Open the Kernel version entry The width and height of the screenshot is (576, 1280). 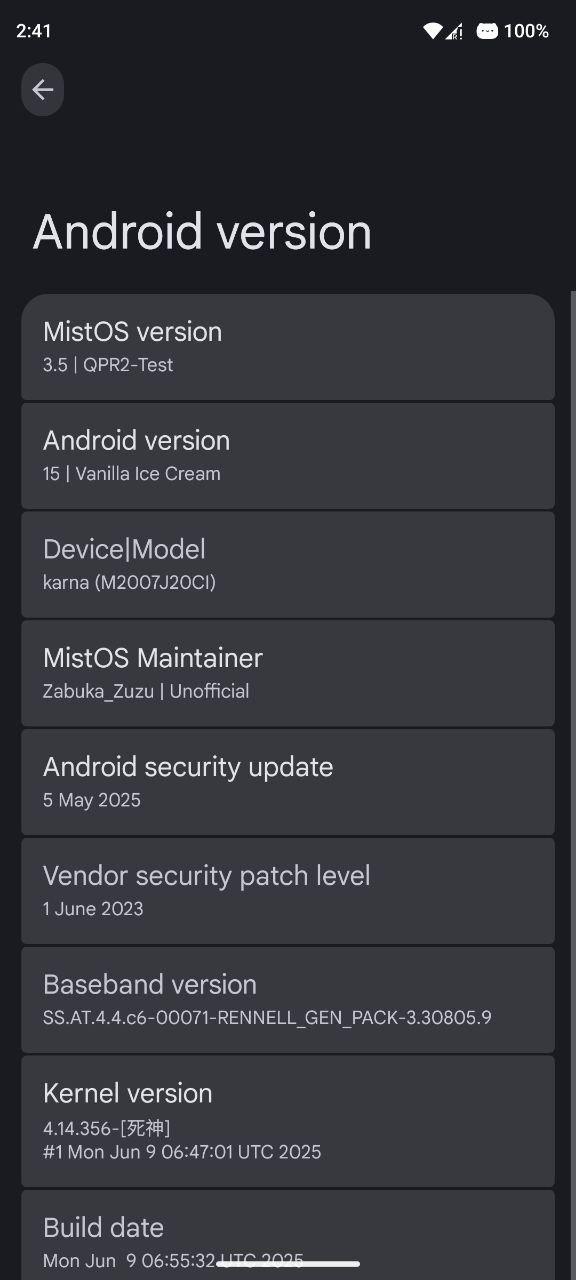[x=288, y=1121]
